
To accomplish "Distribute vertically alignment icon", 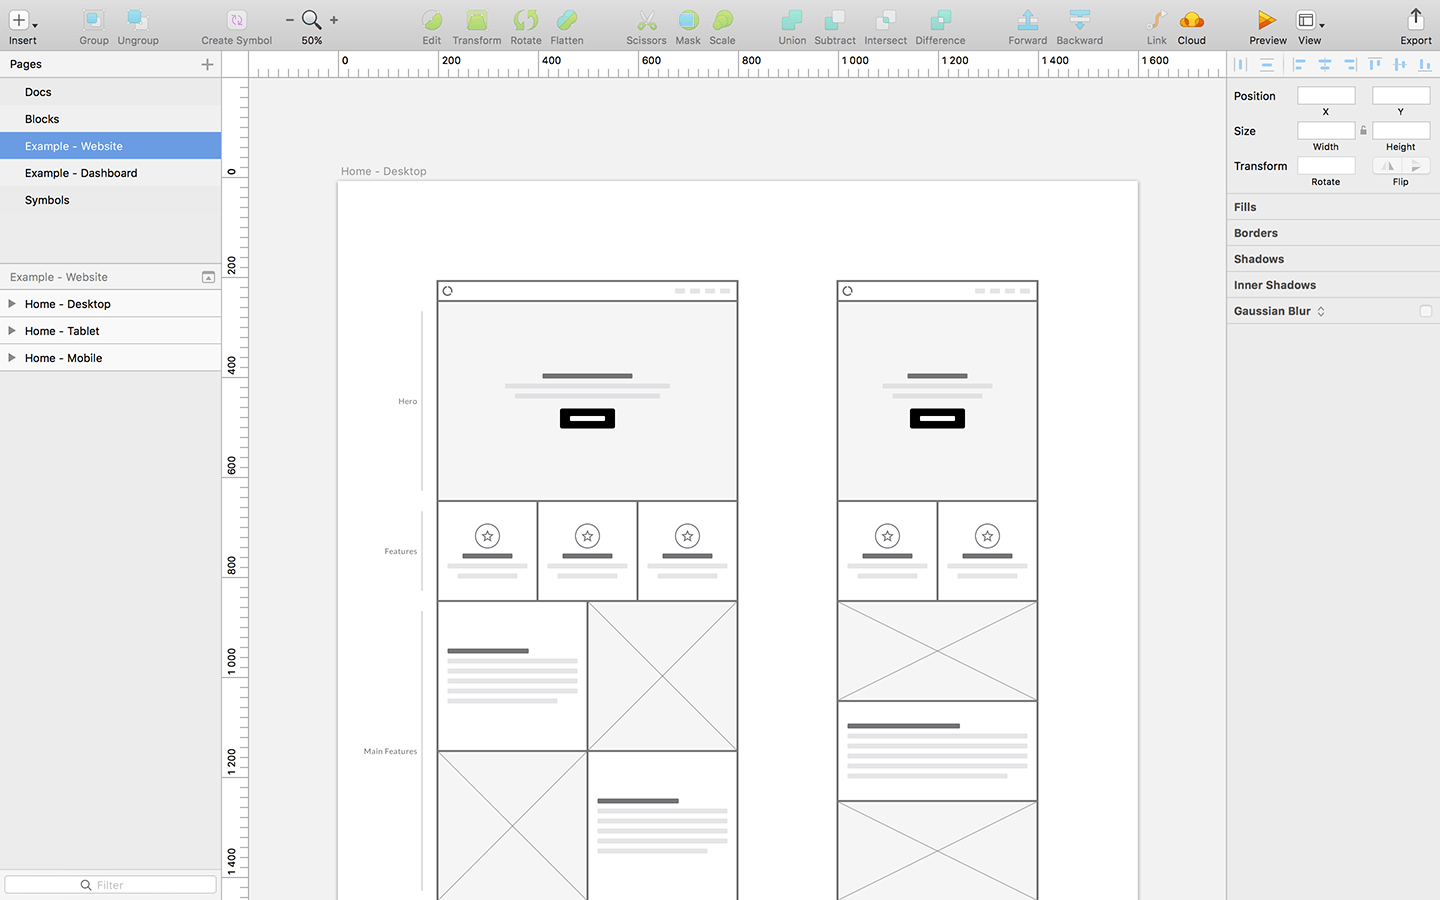I will coord(1267,64).
